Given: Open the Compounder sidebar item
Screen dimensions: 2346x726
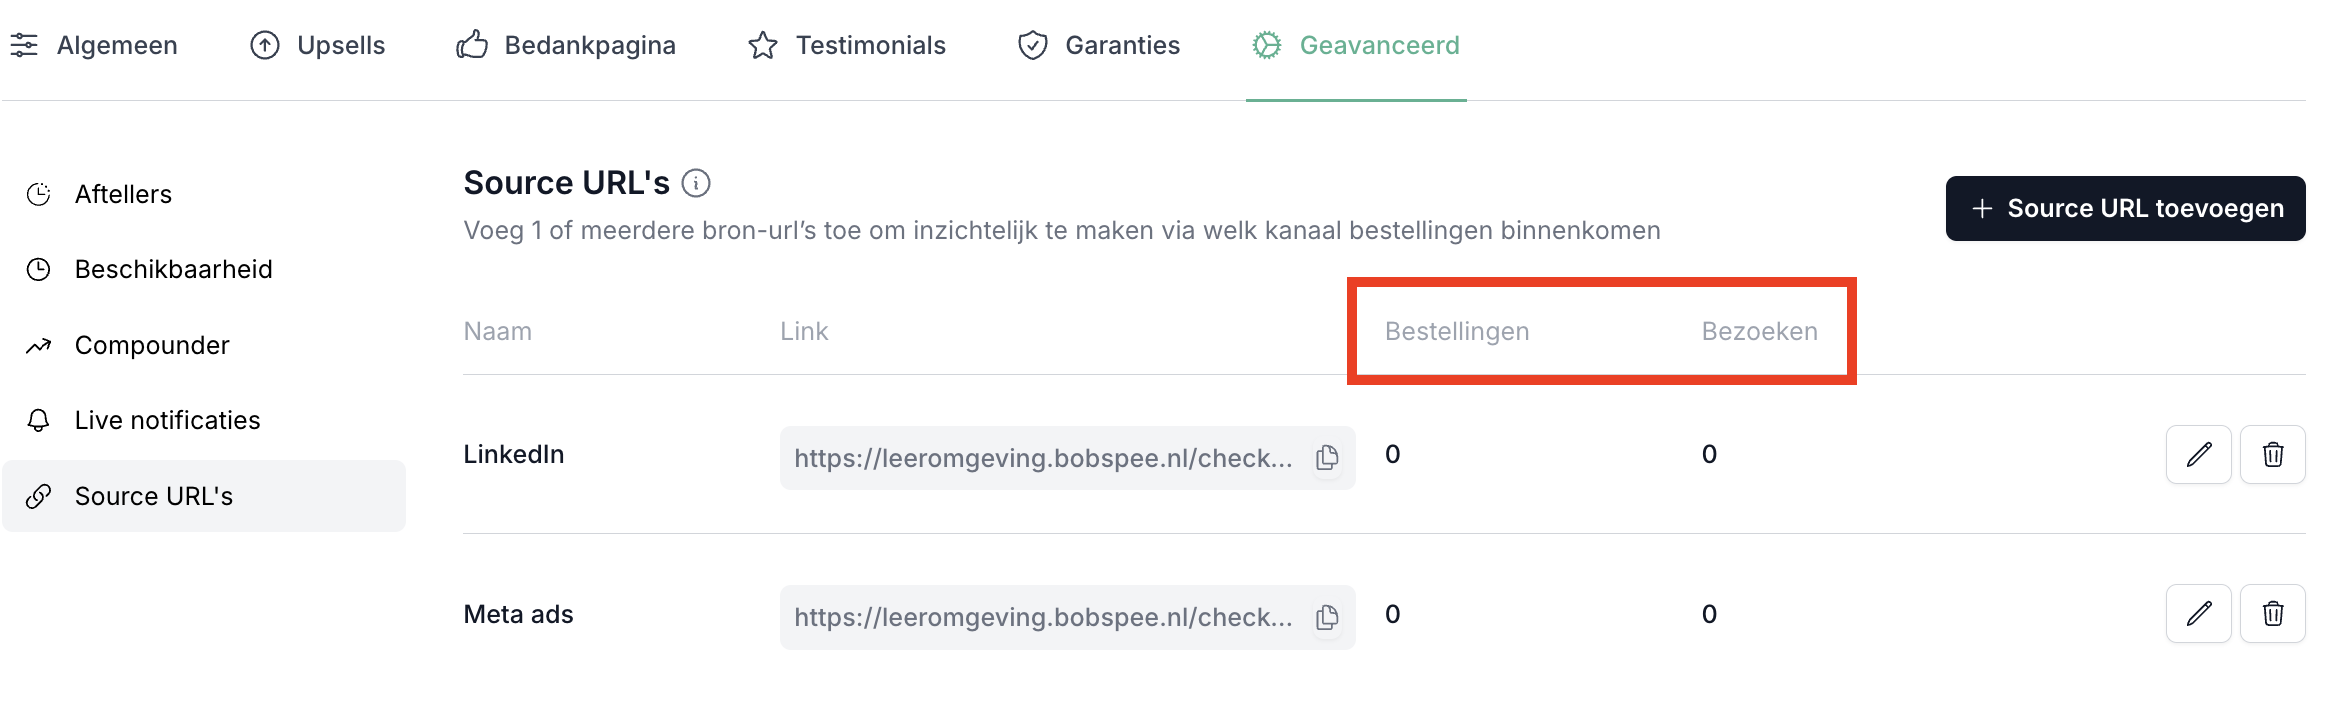Looking at the screenshot, I should click(152, 346).
